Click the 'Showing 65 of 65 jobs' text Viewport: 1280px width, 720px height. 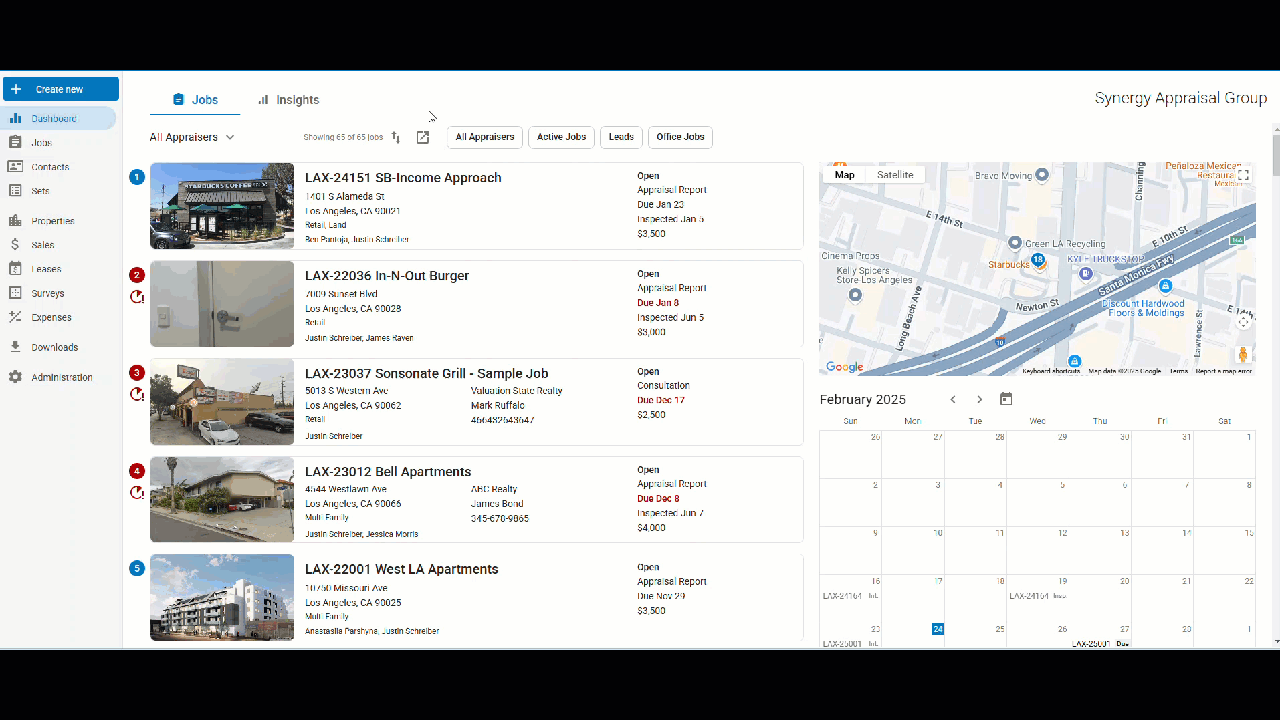(343, 137)
